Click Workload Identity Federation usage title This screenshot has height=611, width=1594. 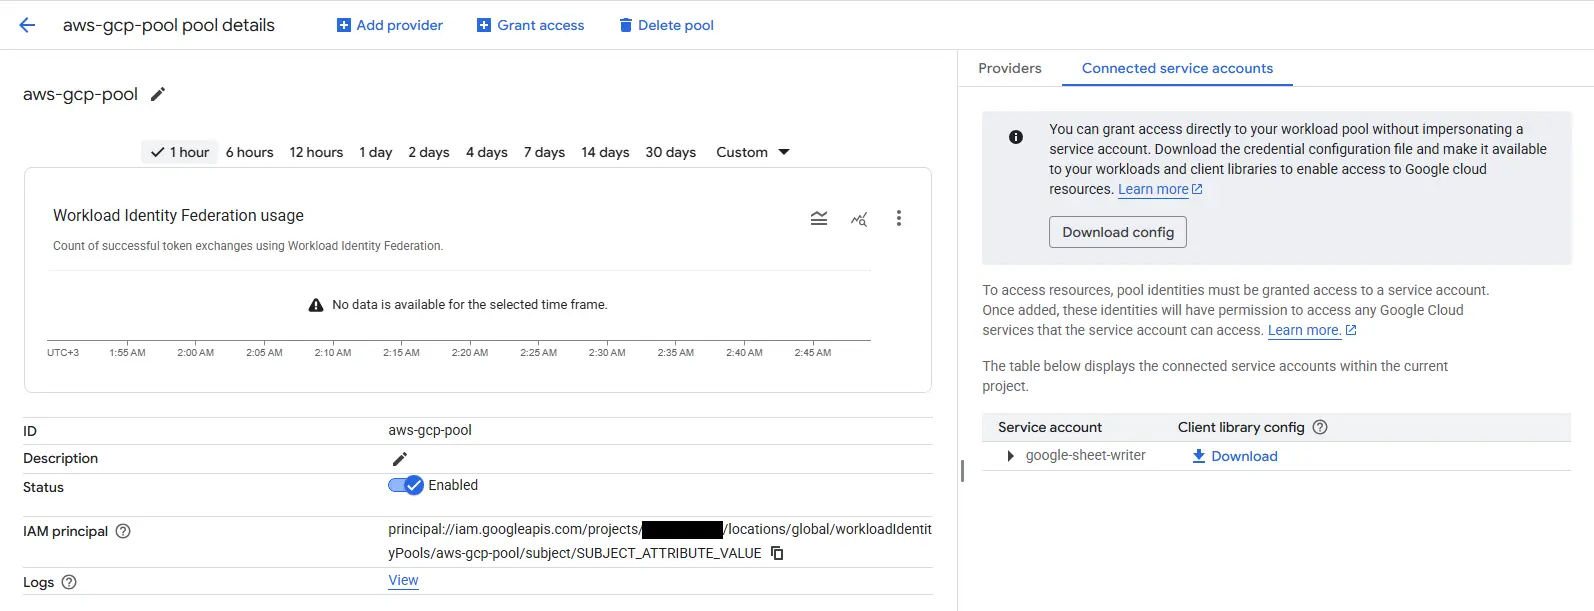(x=178, y=215)
